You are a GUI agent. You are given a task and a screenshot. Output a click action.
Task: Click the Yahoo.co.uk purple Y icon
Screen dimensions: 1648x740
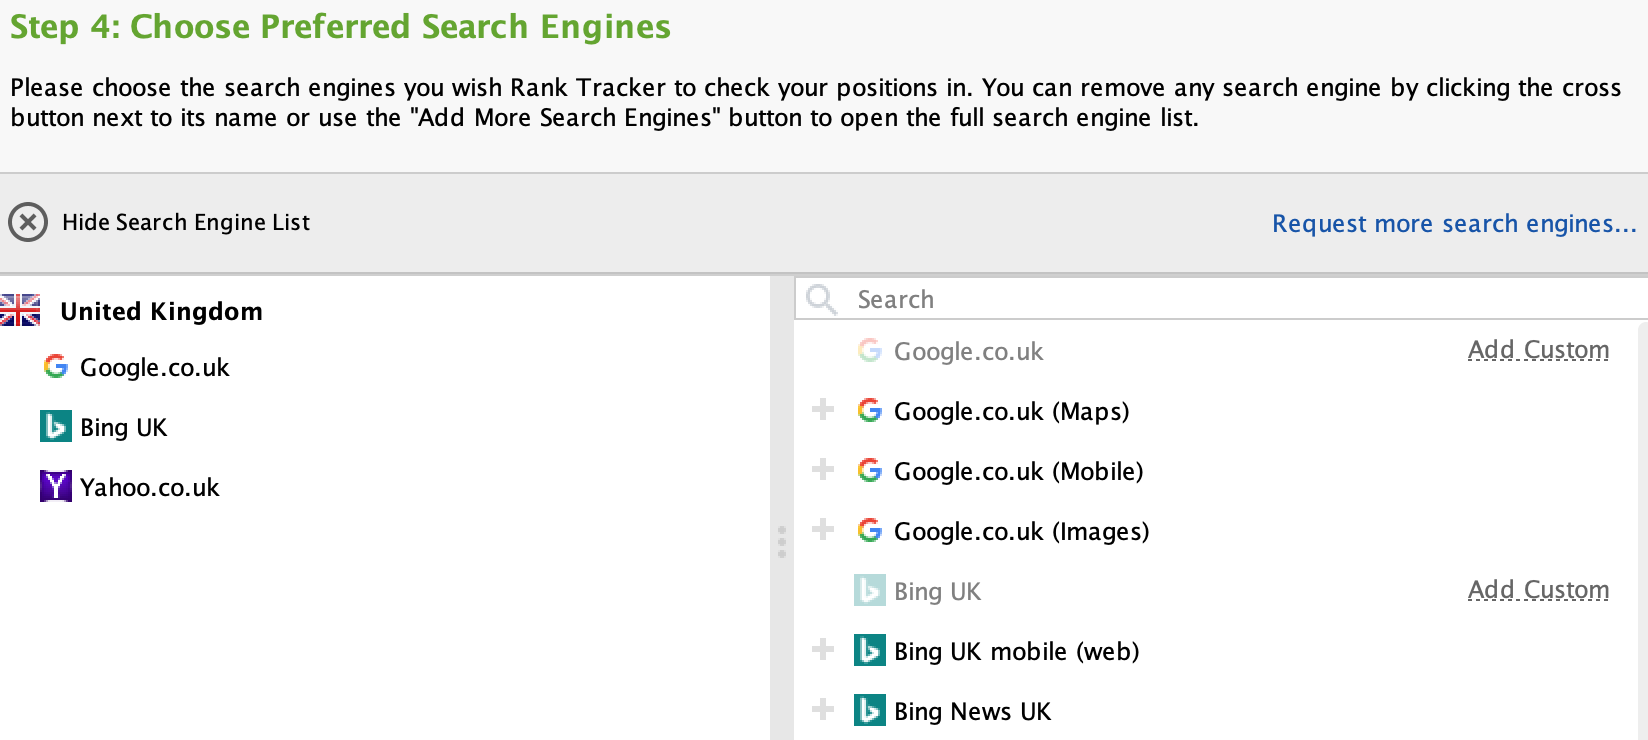[x=56, y=487]
